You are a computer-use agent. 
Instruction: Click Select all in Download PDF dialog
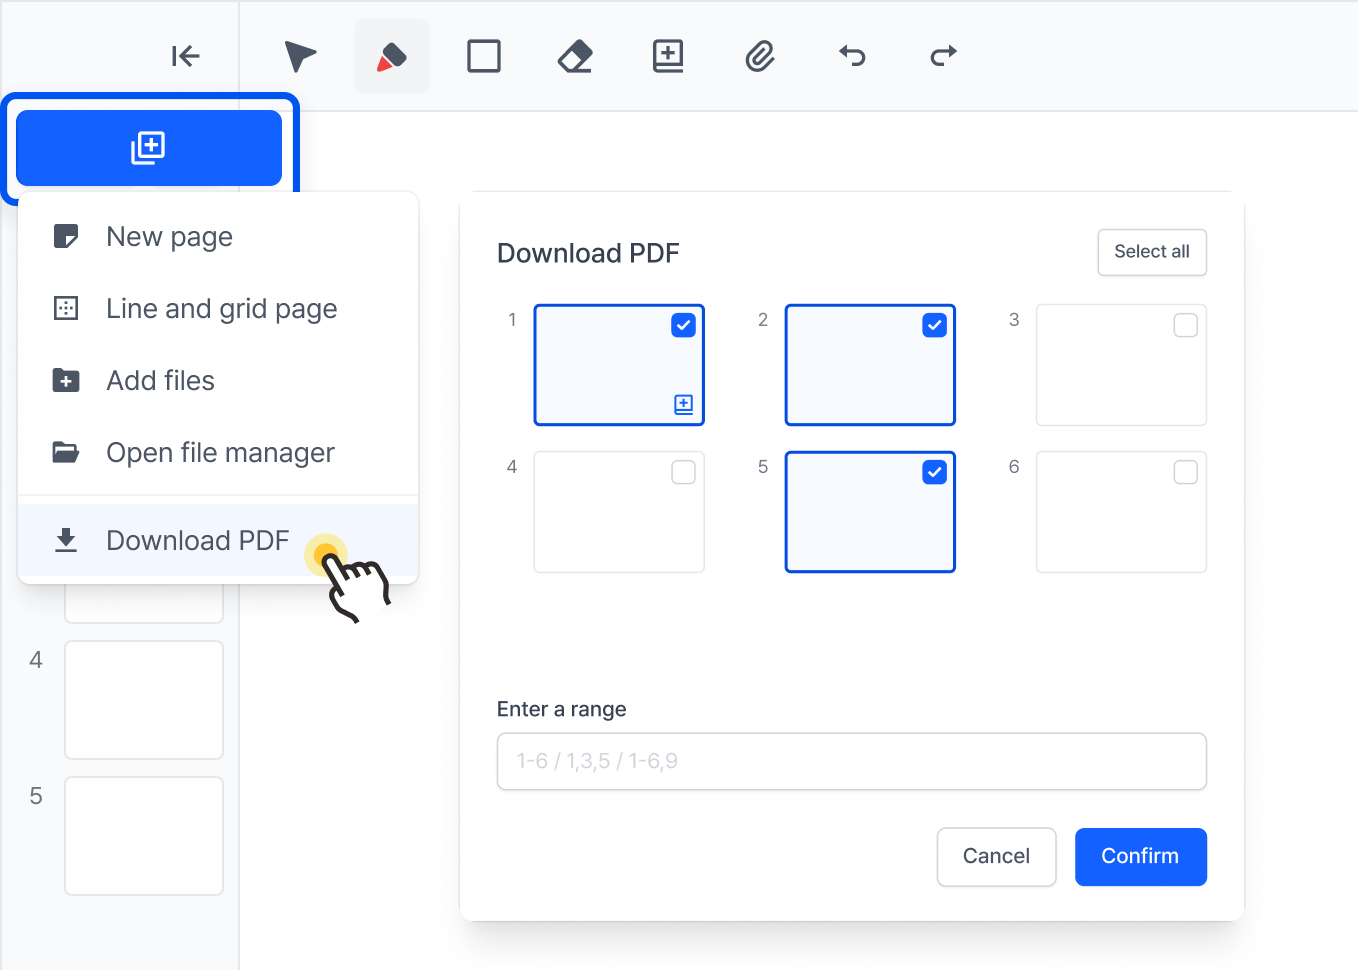click(1152, 252)
